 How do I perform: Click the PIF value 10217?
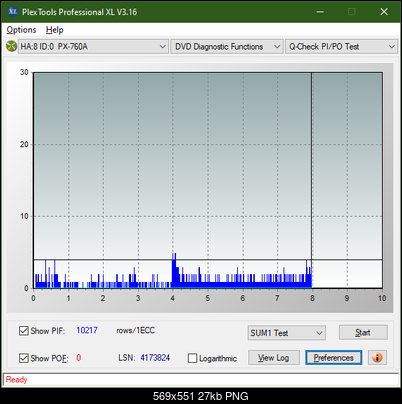click(87, 330)
